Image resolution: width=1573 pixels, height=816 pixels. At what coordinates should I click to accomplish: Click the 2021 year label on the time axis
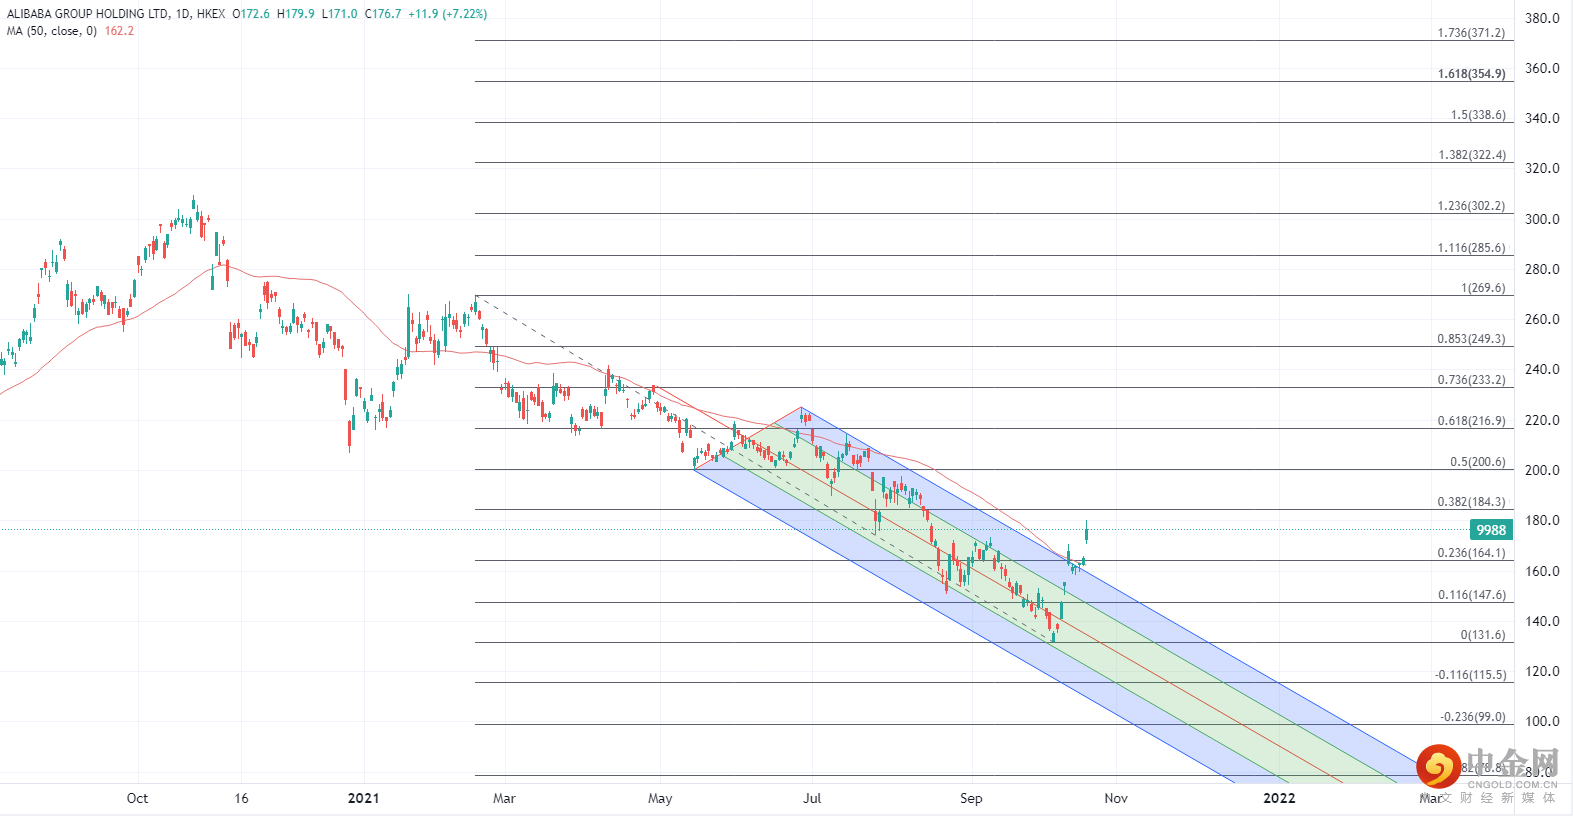(363, 798)
